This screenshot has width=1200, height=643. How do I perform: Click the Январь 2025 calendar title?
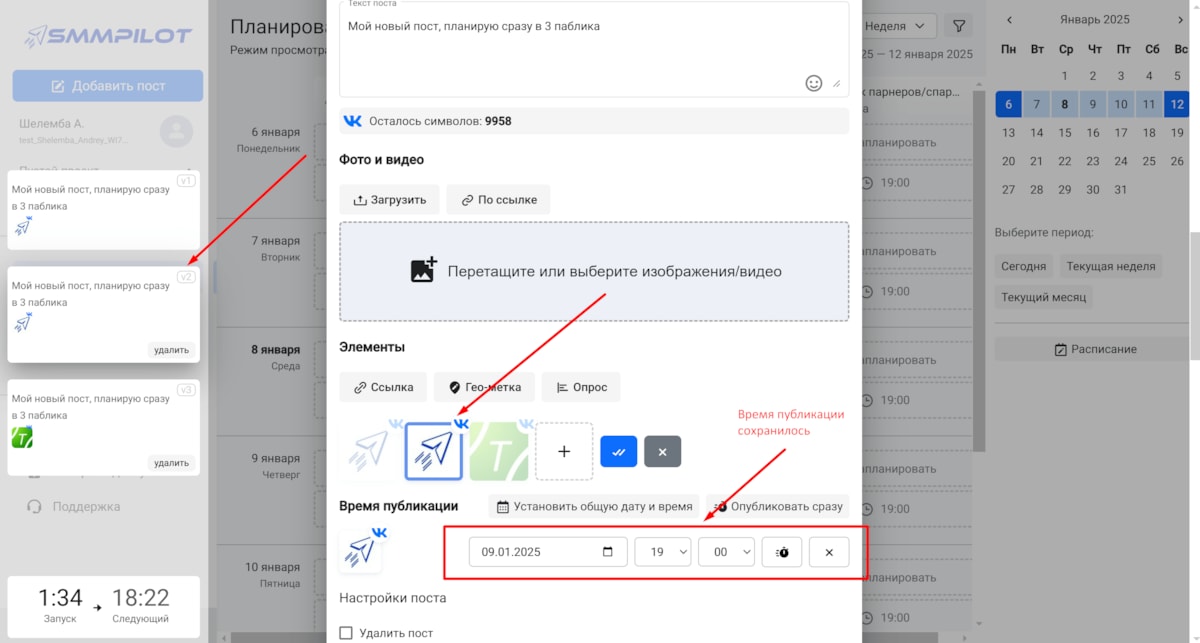coord(1095,20)
